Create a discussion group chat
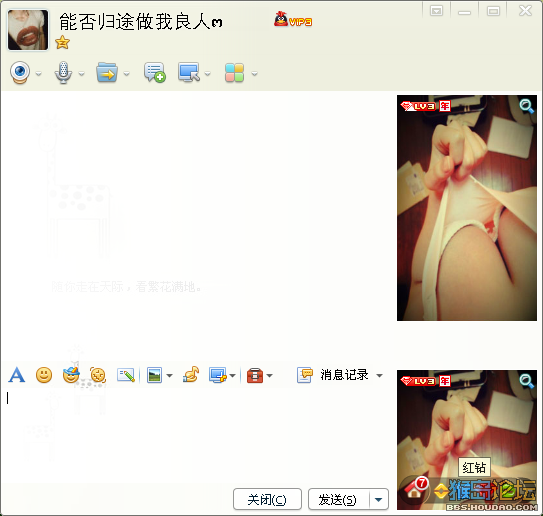The height and width of the screenshot is (516, 543). (154, 72)
